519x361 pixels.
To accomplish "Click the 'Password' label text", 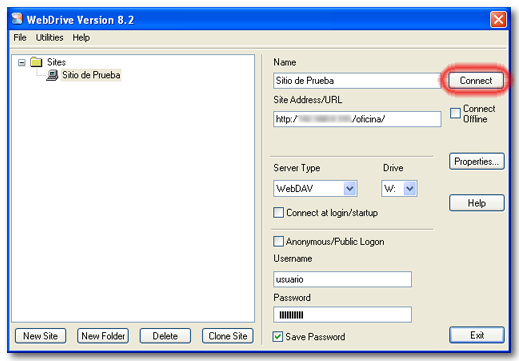I will (x=292, y=297).
